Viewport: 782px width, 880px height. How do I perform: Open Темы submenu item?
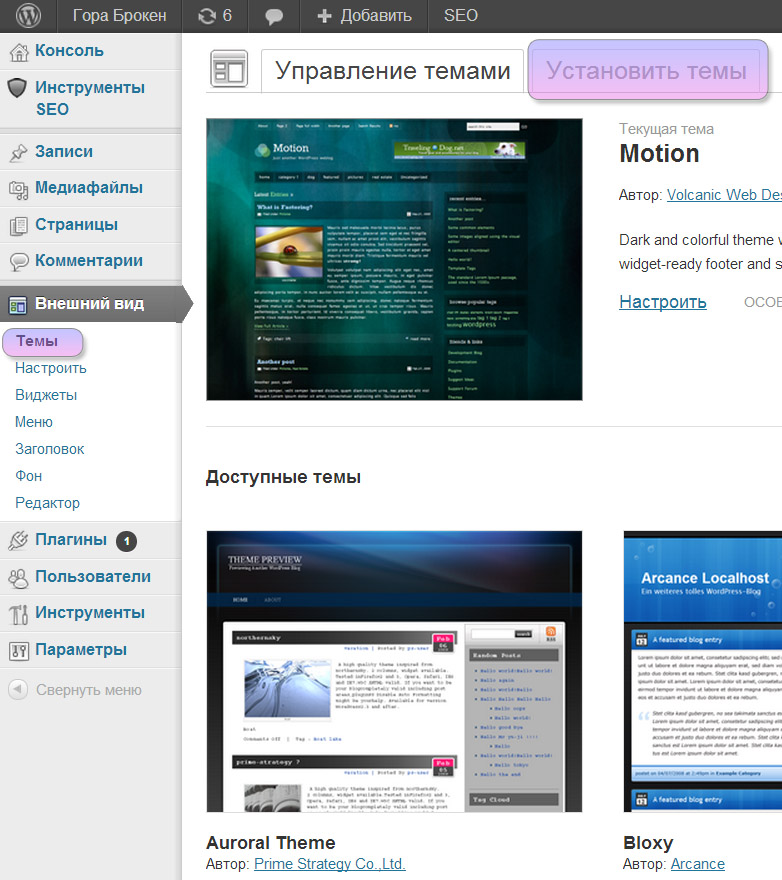point(37,341)
